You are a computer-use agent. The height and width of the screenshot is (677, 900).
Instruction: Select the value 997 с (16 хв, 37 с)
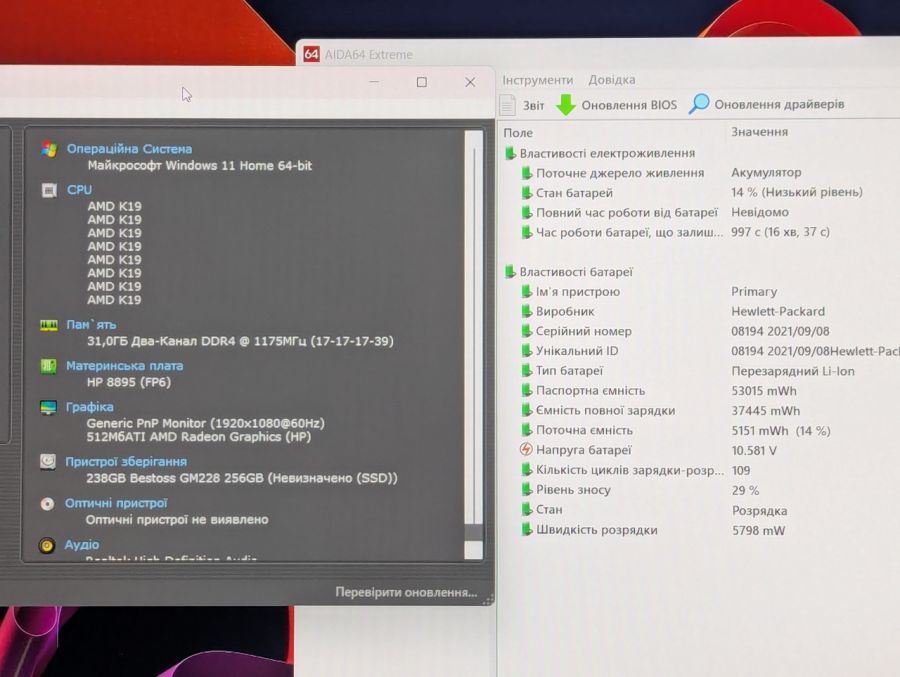[x=780, y=232]
